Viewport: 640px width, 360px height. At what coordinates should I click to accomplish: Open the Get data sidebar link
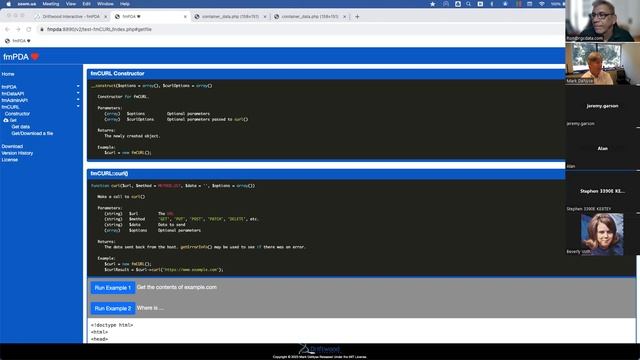[x=20, y=127]
